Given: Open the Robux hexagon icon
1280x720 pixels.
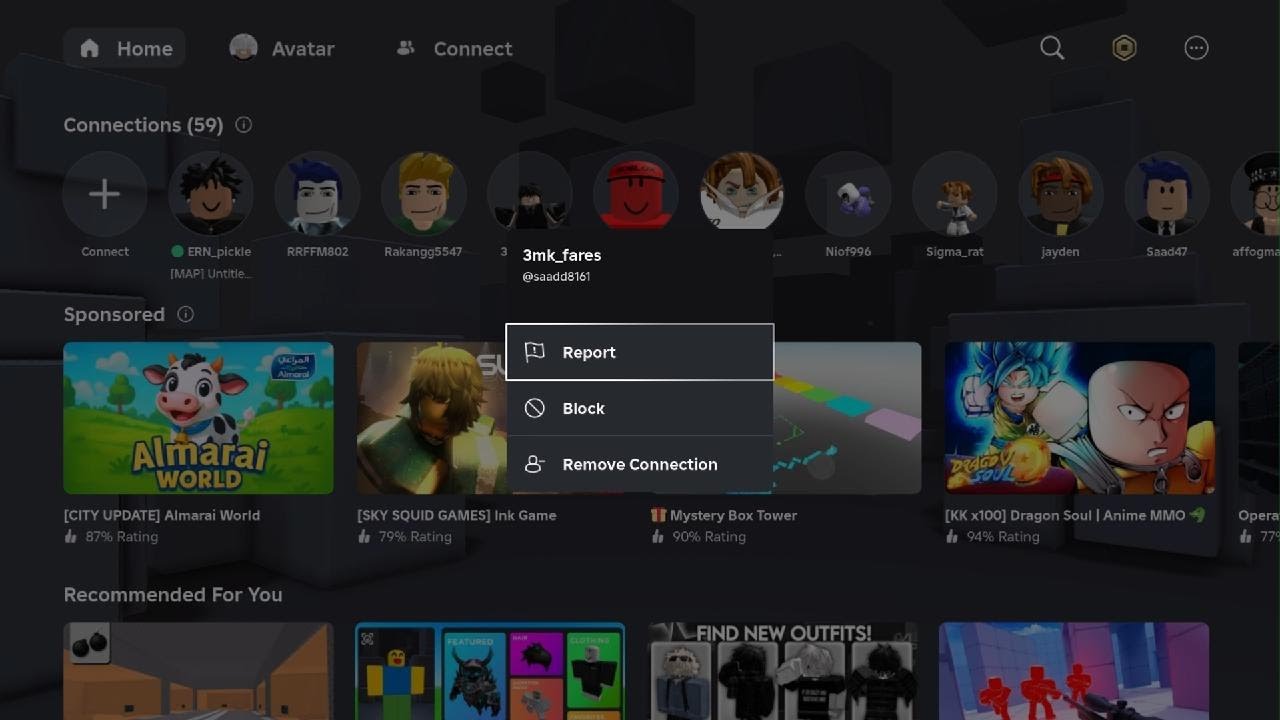Looking at the screenshot, I should (1124, 48).
